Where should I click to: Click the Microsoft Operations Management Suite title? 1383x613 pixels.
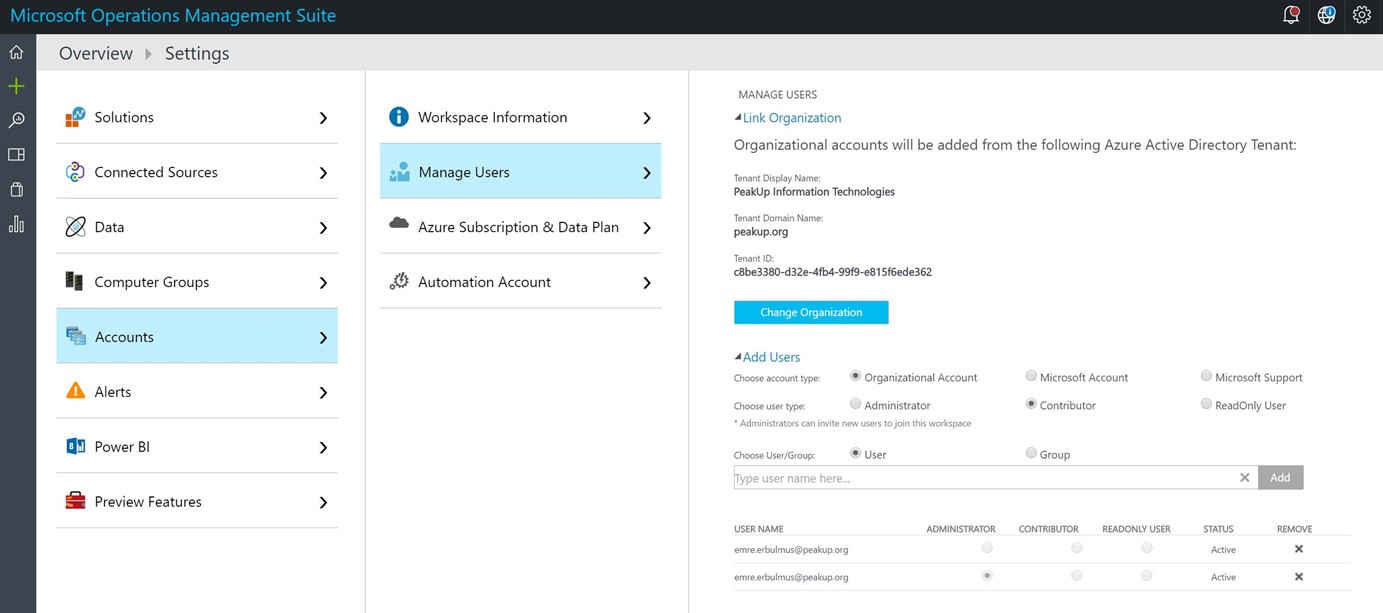coord(173,16)
